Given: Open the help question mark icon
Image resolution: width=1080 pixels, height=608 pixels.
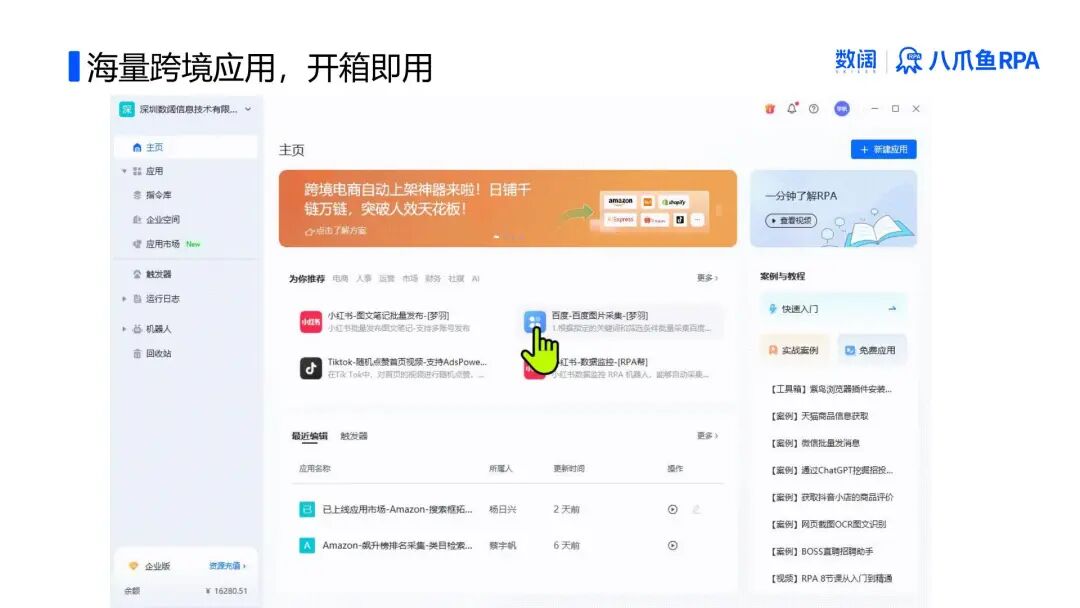Looking at the screenshot, I should [x=812, y=108].
